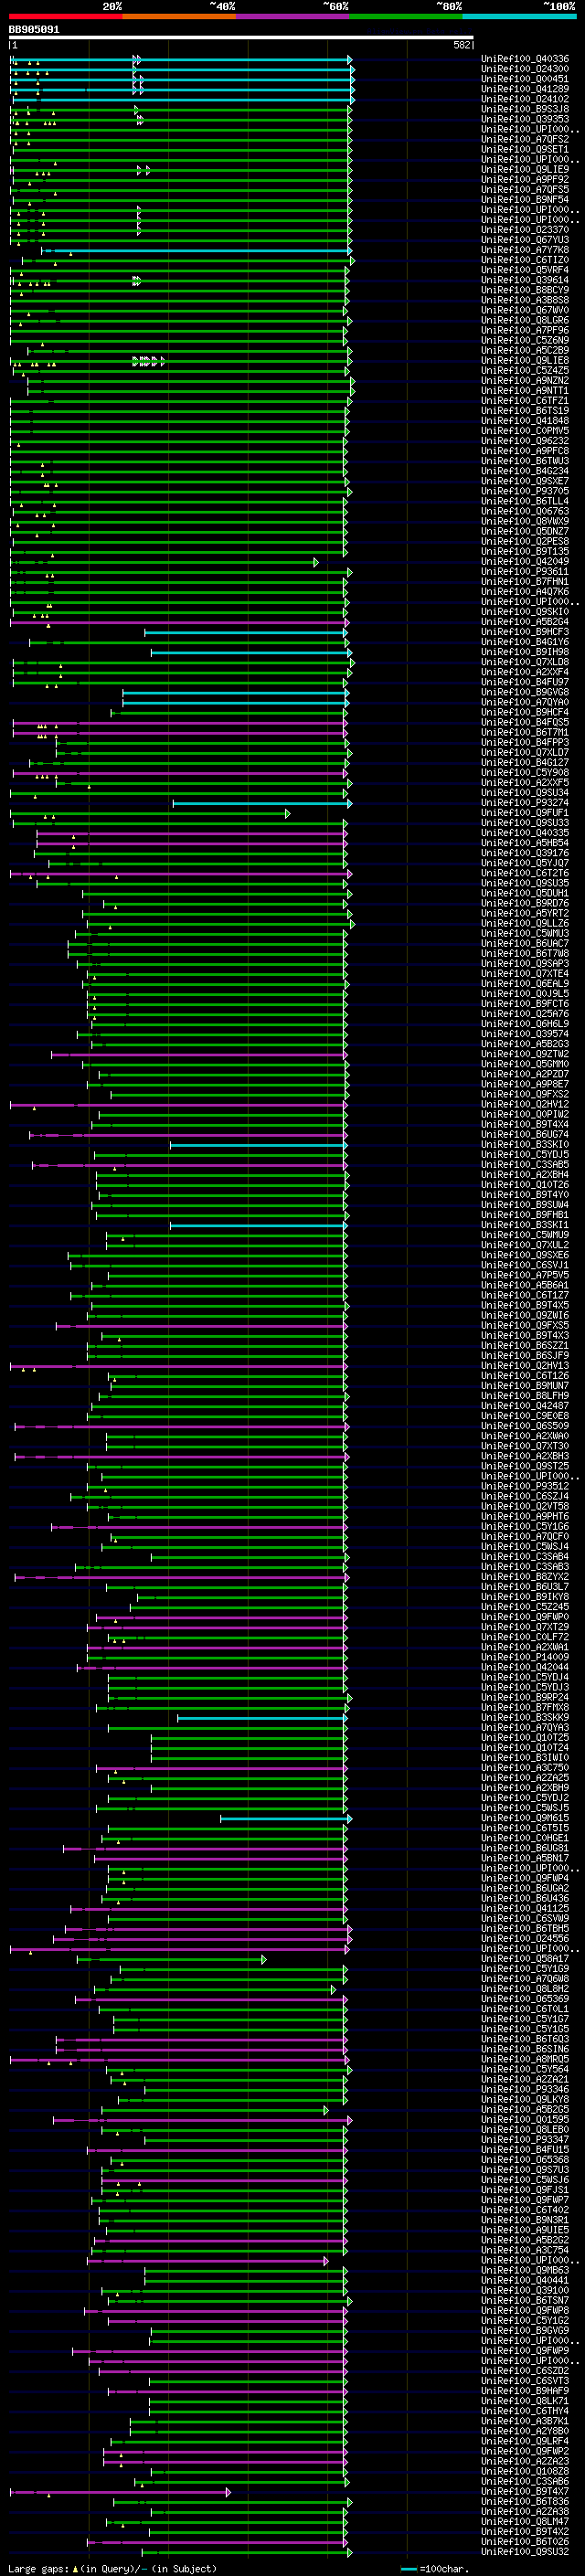Select hit label UniRef100_Q5DUH1
This screenshot has width=585, height=2576.
coord(525,893)
